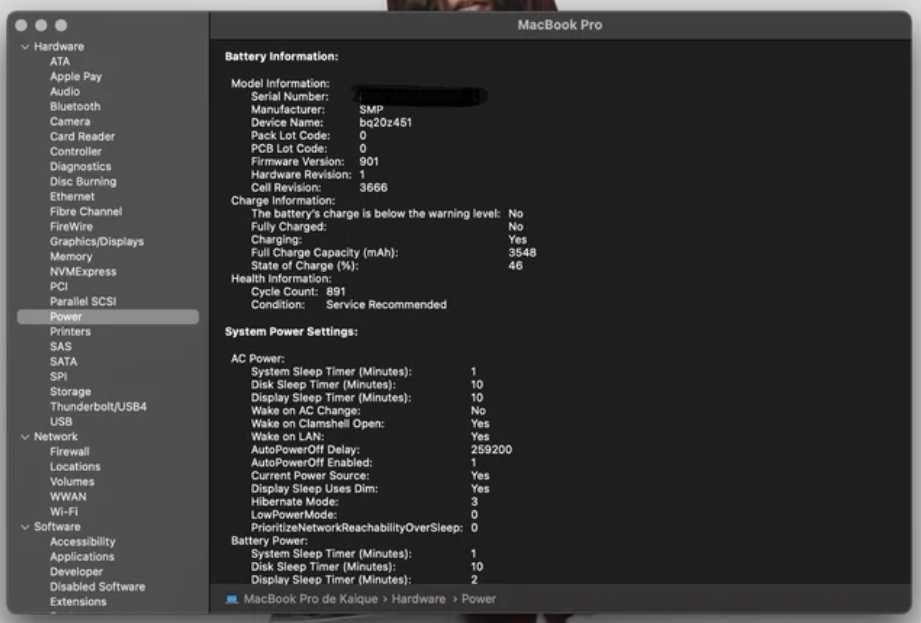921x623 pixels.
Task: Click the State of Charge value 46
Action: click(515, 265)
